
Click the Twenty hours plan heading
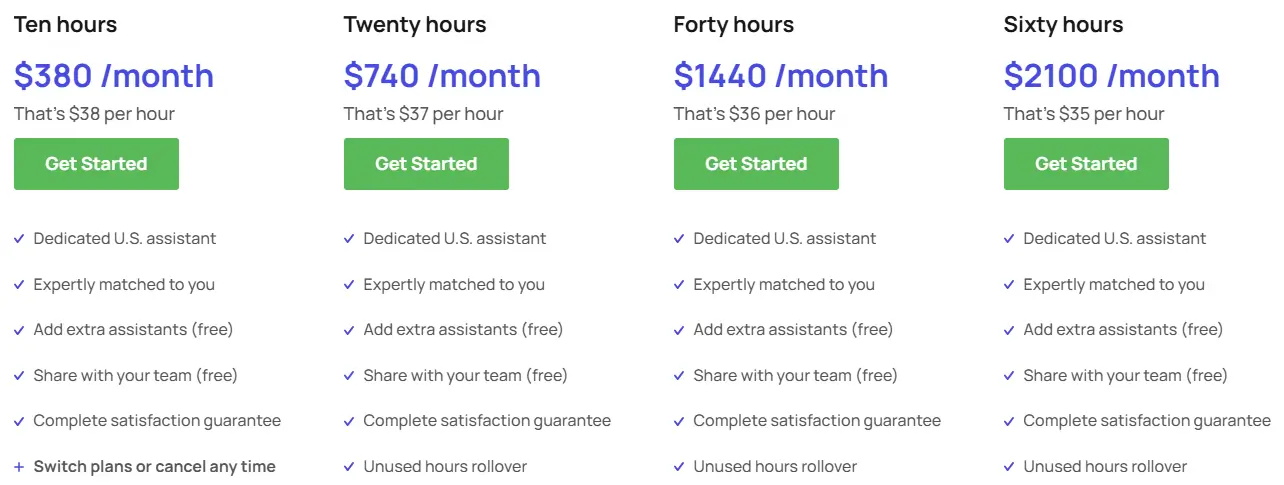(x=415, y=24)
